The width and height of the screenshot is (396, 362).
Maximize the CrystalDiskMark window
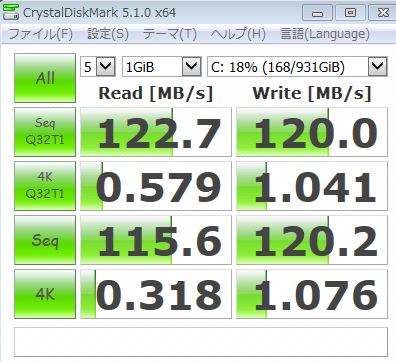pos(350,13)
